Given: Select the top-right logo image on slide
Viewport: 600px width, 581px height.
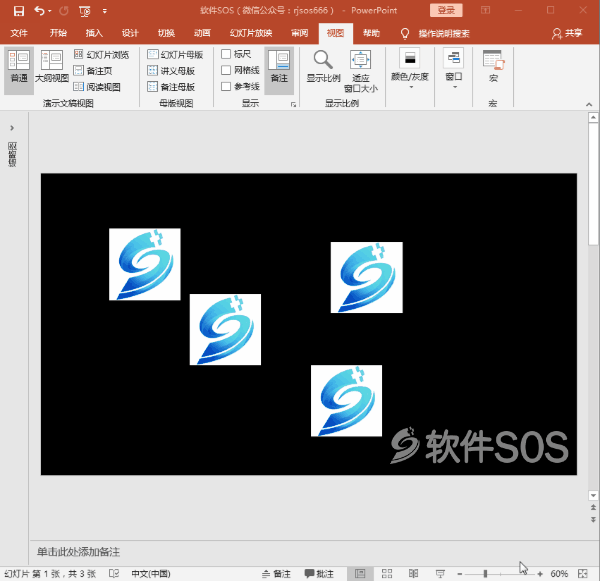Looking at the screenshot, I should [x=367, y=277].
